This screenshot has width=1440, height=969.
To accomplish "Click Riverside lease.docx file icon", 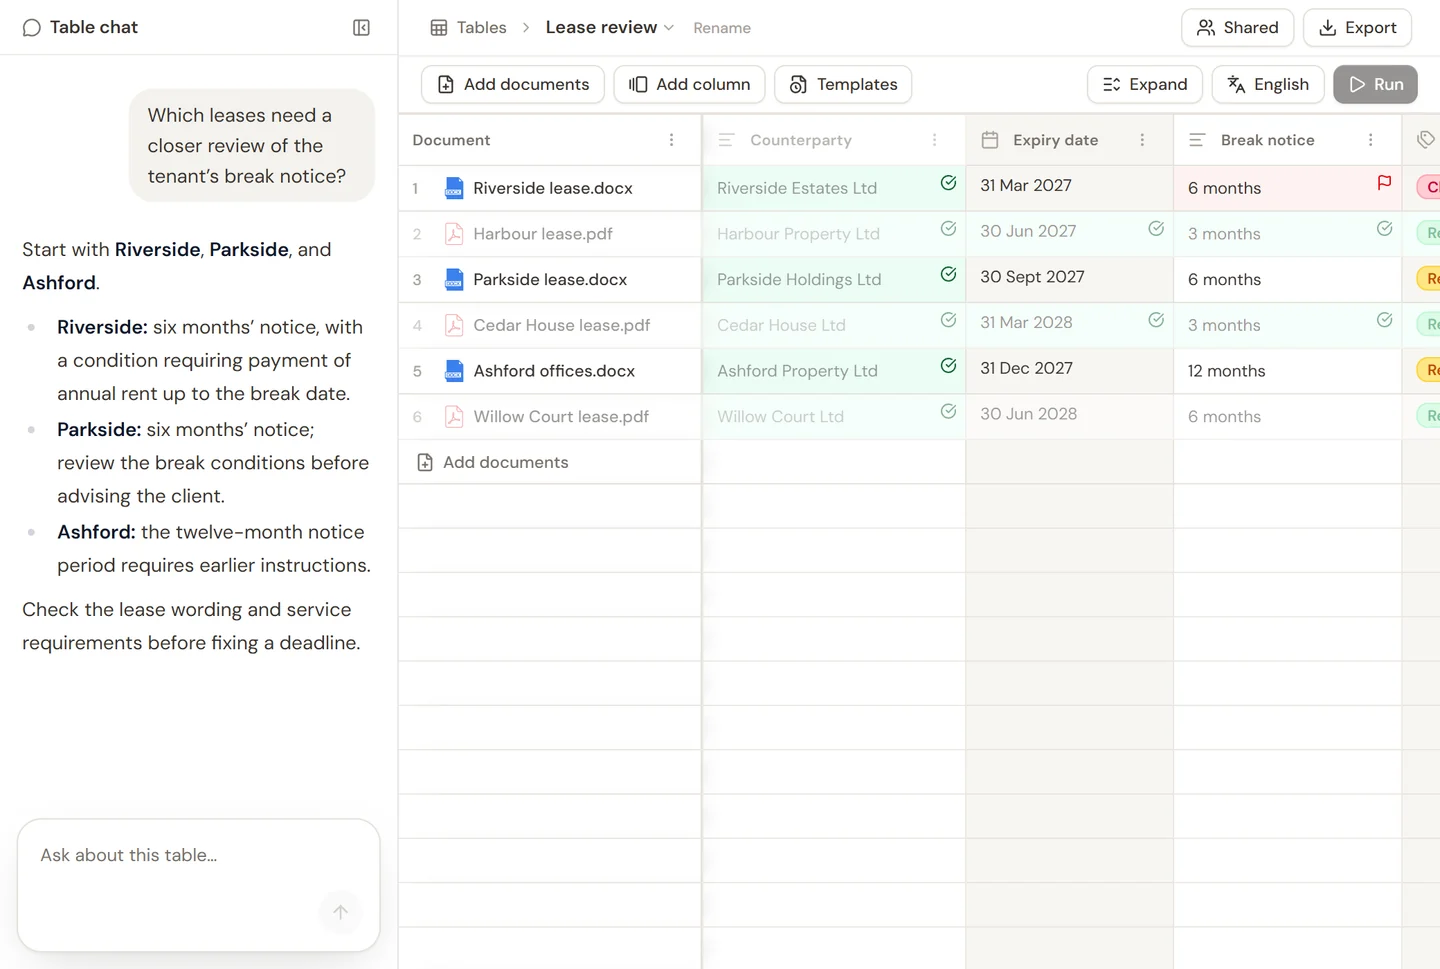I will (x=454, y=188).
